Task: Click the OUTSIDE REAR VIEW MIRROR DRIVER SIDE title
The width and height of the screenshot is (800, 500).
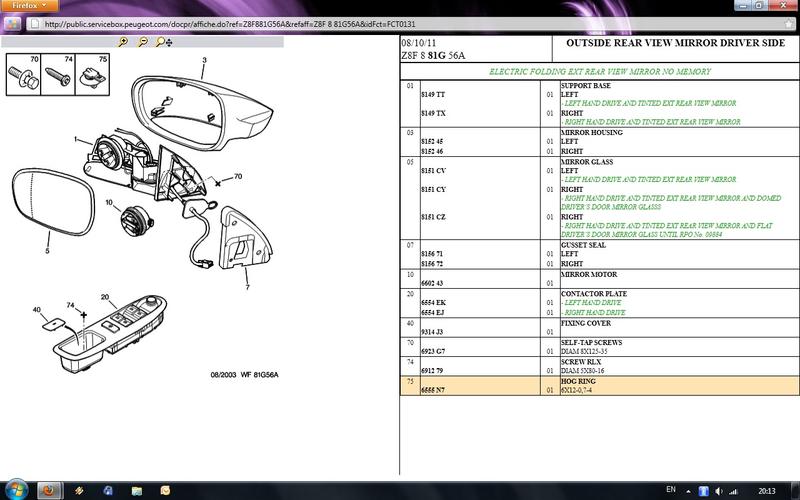Action: pyautogui.click(x=676, y=43)
